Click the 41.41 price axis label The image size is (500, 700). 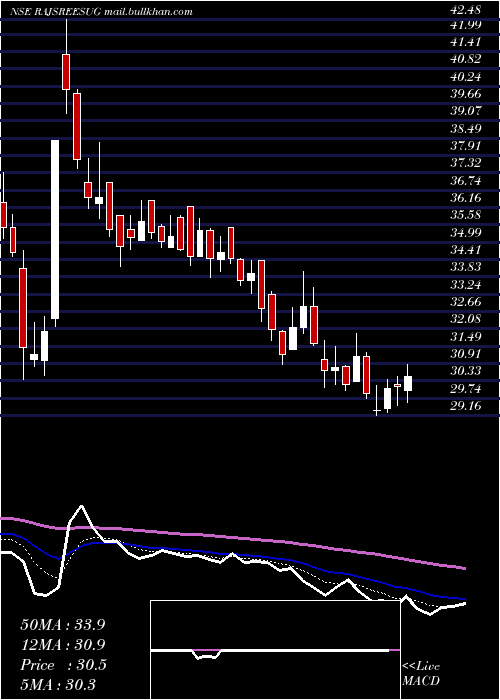465,42
